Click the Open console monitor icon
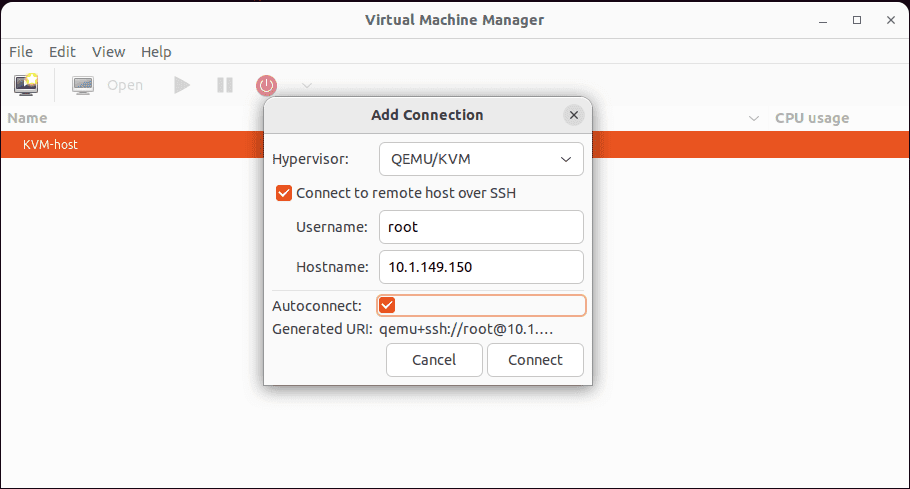Image resolution: width=910 pixels, height=489 pixels. point(83,85)
